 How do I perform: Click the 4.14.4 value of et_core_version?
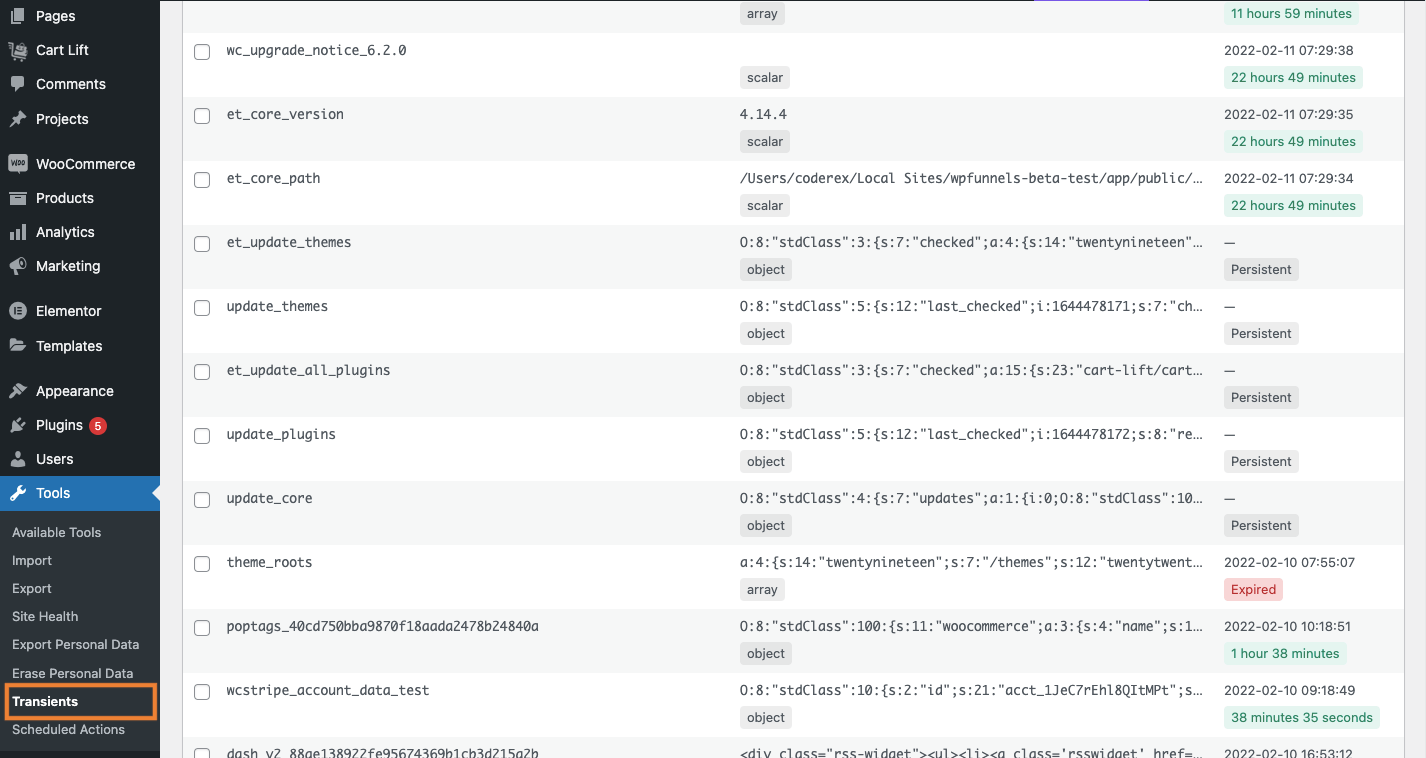(763, 114)
